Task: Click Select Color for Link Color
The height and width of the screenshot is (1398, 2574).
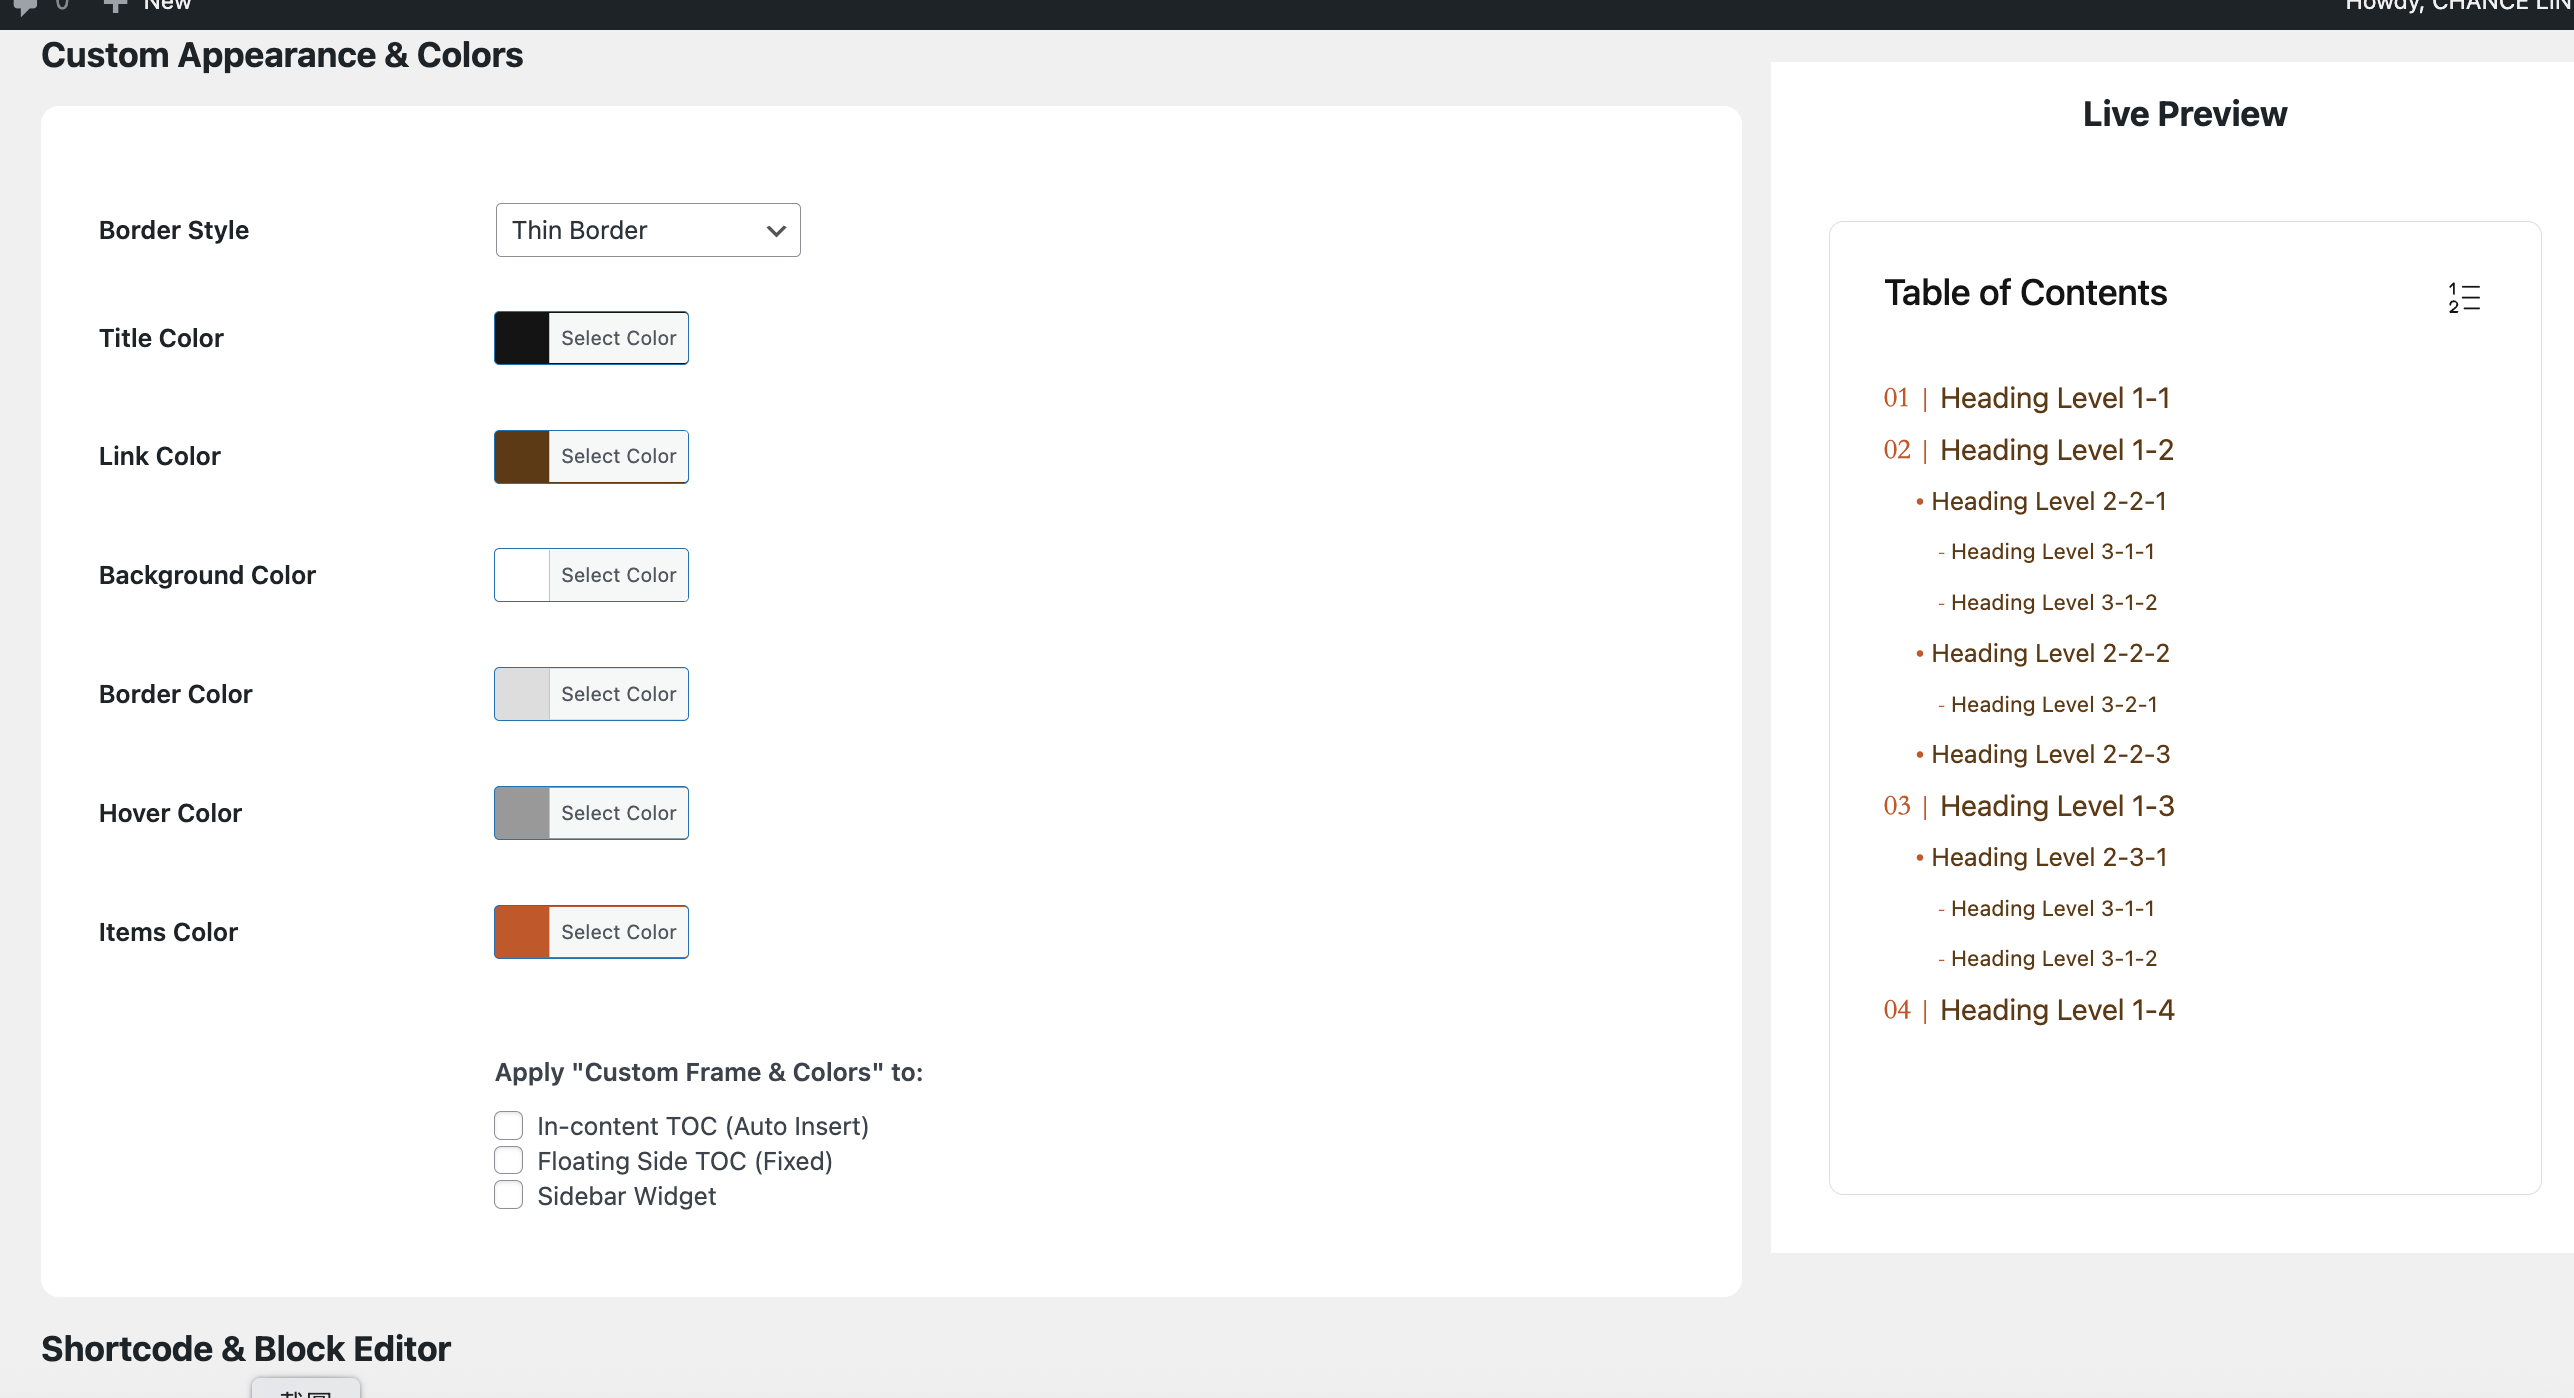Action: [618, 456]
